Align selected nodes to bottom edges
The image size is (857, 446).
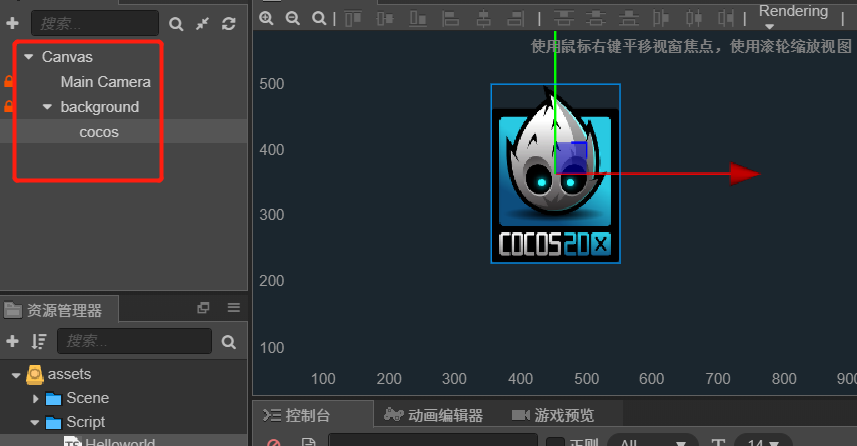coord(418,19)
